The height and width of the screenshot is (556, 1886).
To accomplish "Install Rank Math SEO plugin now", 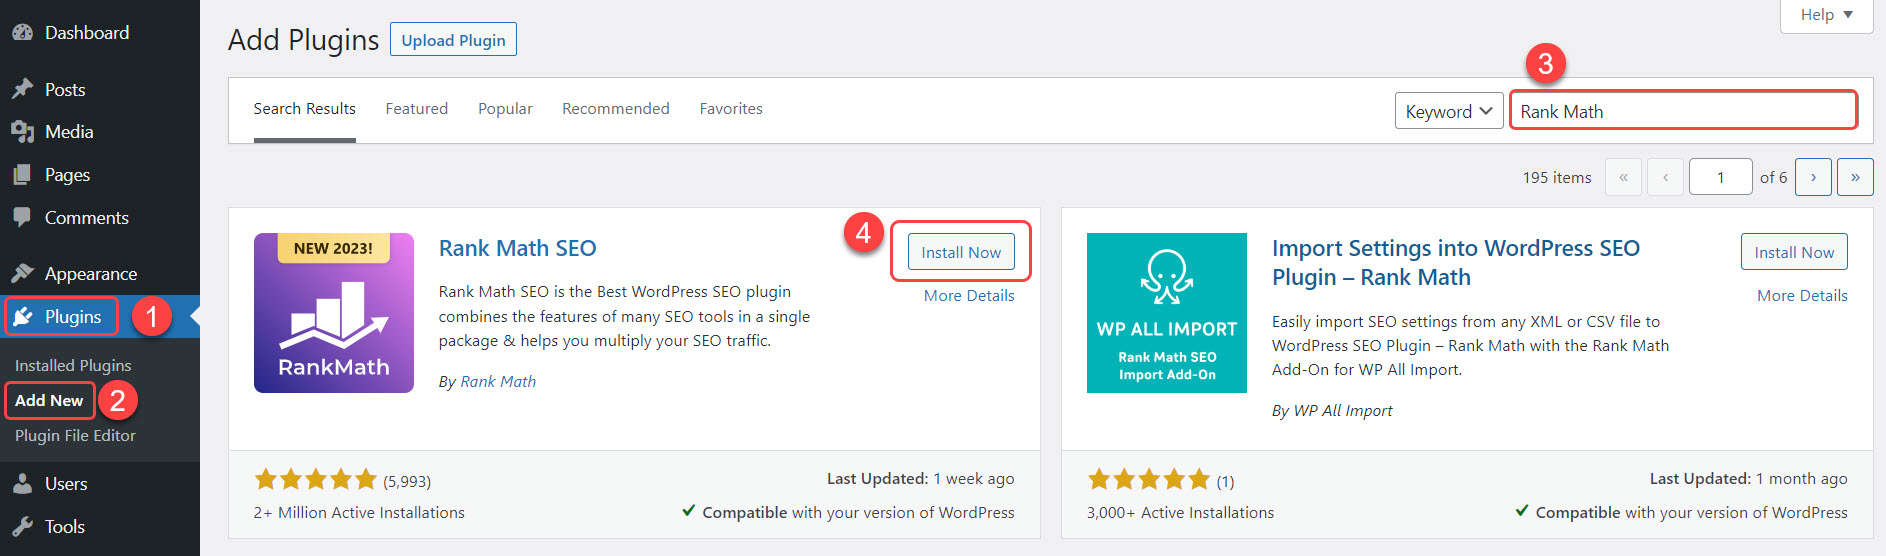I will pyautogui.click(x=961, y=252).
